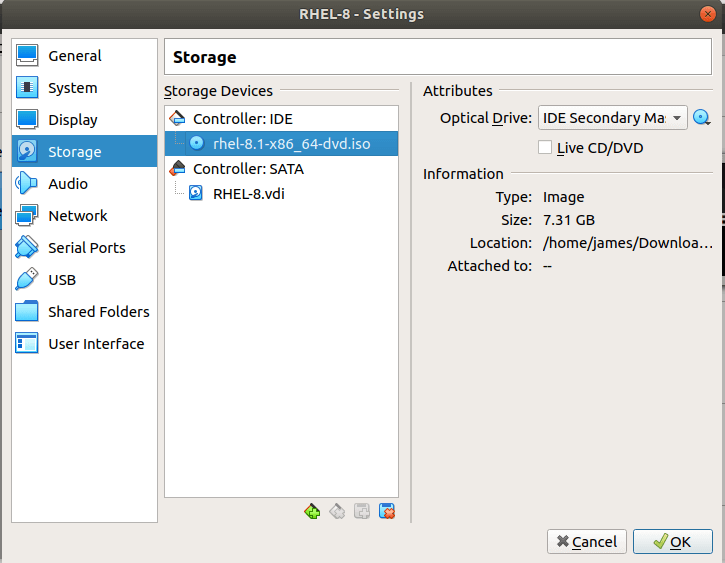Go to the Audio settings section
Image resolution: width=725 pixels, height=563 pixels.
click(x=67, y=184)
